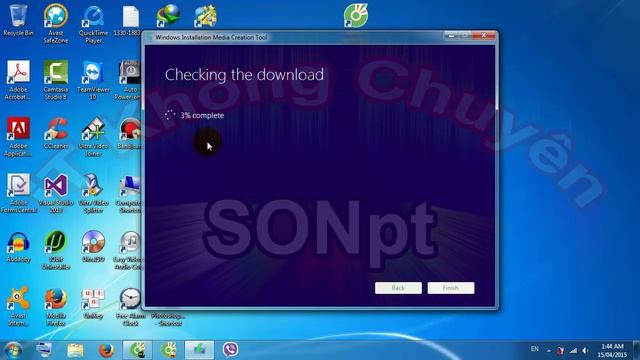This screenshot has width=640, height=360.
Task: Select the Coc Coc browser desktop shortcut
Action: click(x=356, y=16)
